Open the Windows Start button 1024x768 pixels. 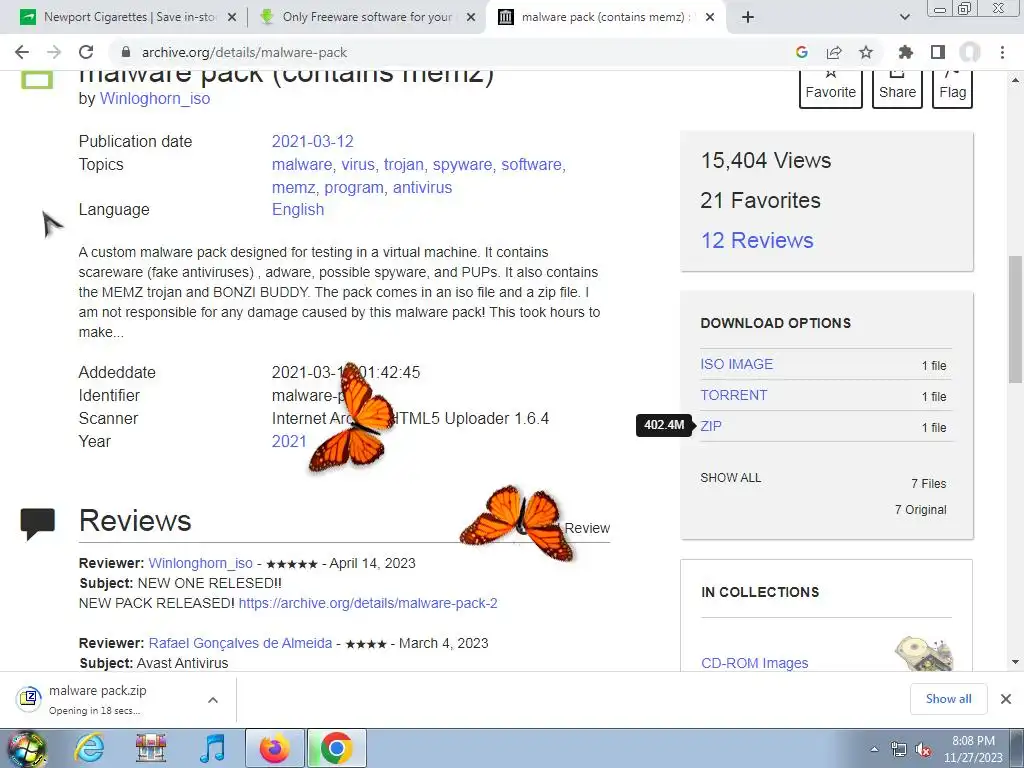pyautogui.click(x=25, y=748)
